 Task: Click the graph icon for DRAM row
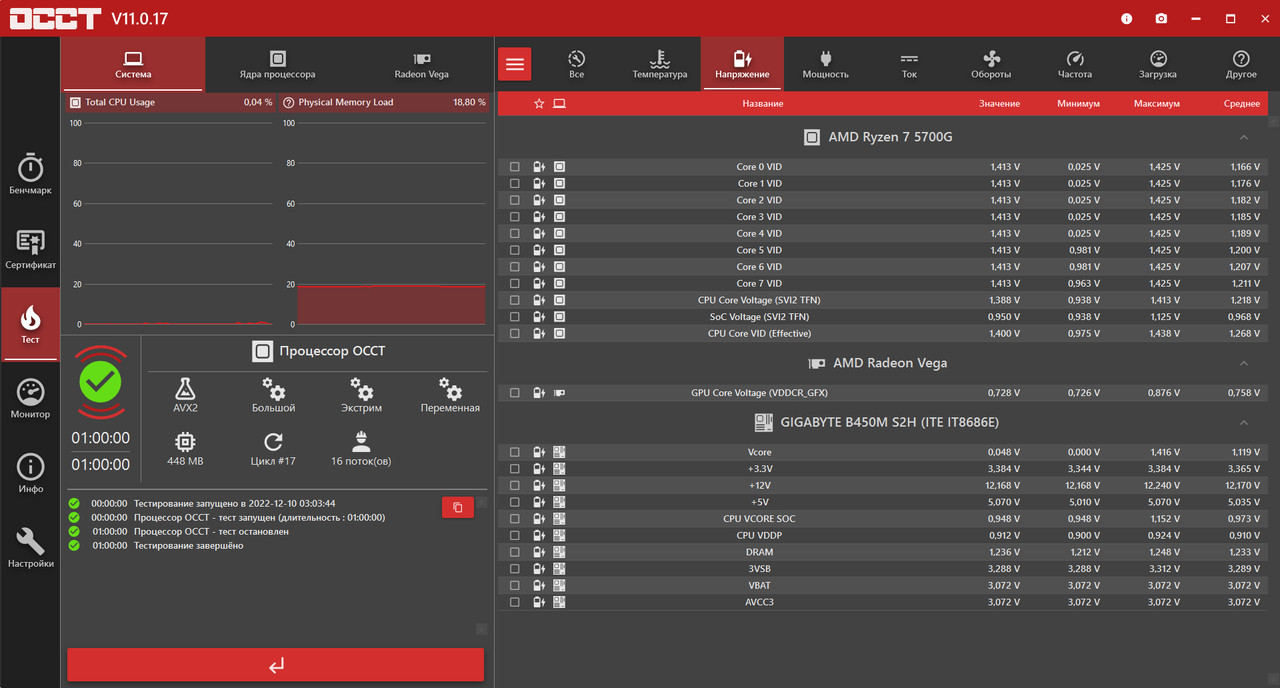(x=539, y=552)
